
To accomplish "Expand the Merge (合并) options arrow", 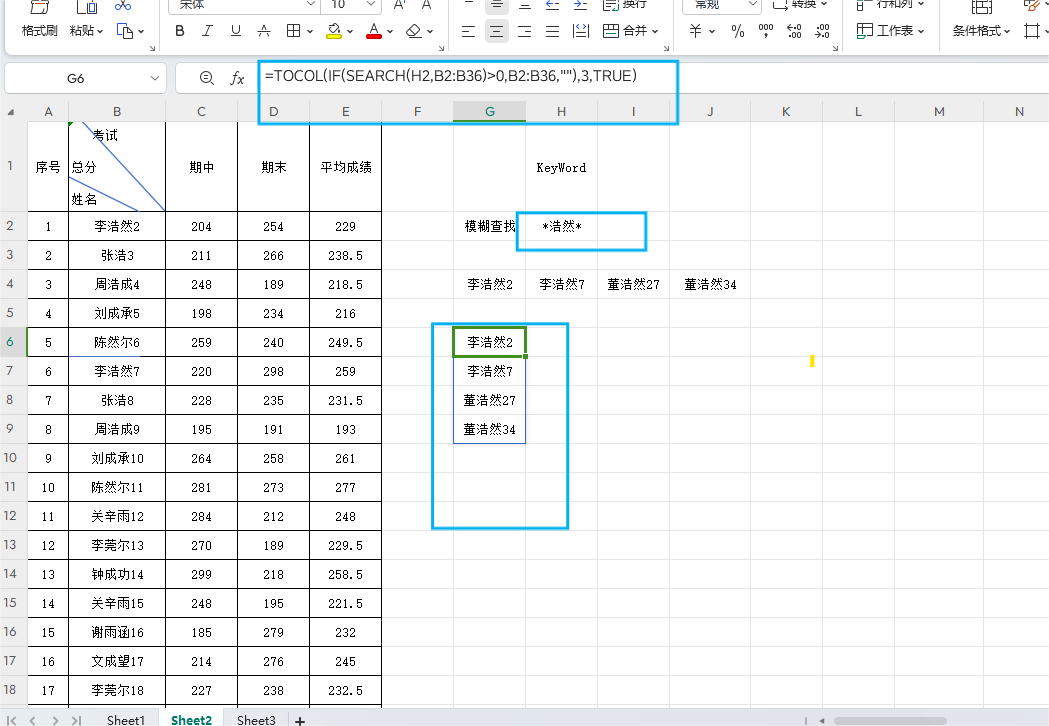I will point(654,31).
